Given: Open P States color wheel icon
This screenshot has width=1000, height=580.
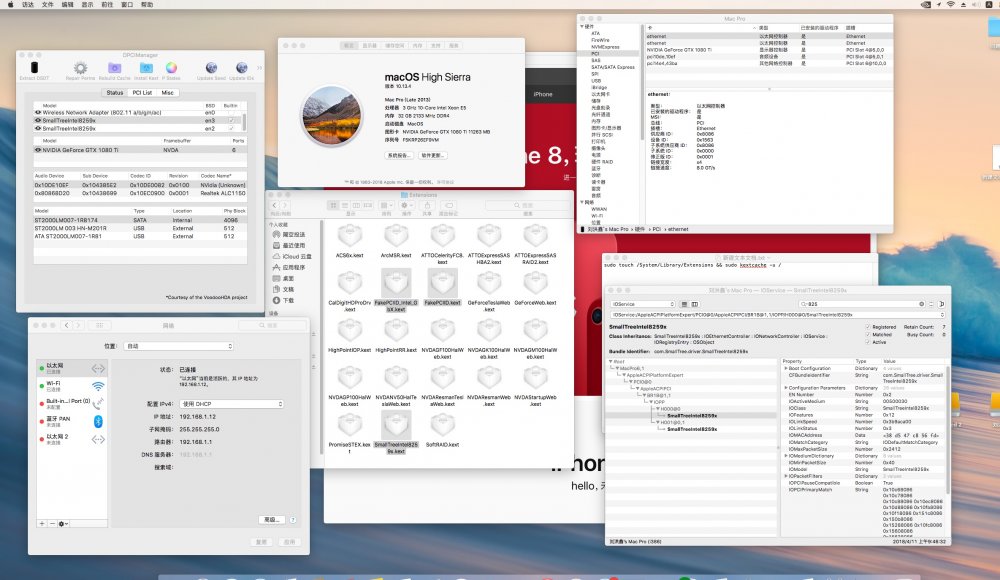Looking at the screenshot, I should click(171, 70).
